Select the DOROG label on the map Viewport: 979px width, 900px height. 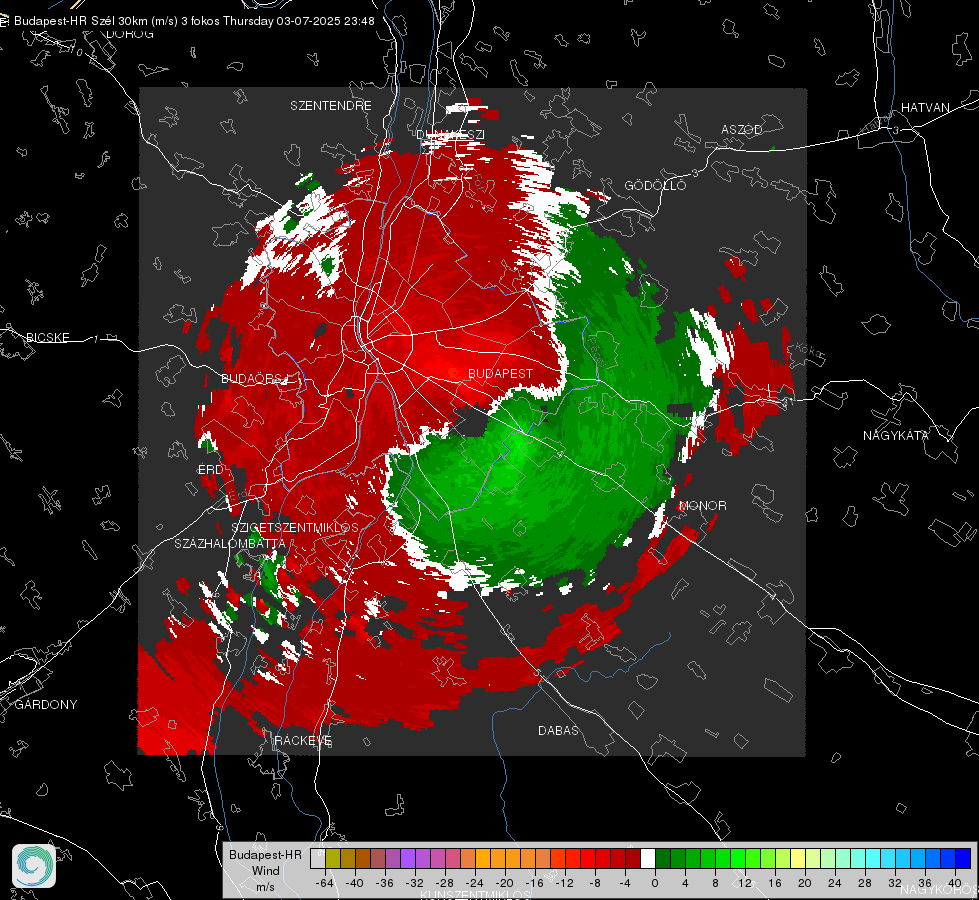130,34
